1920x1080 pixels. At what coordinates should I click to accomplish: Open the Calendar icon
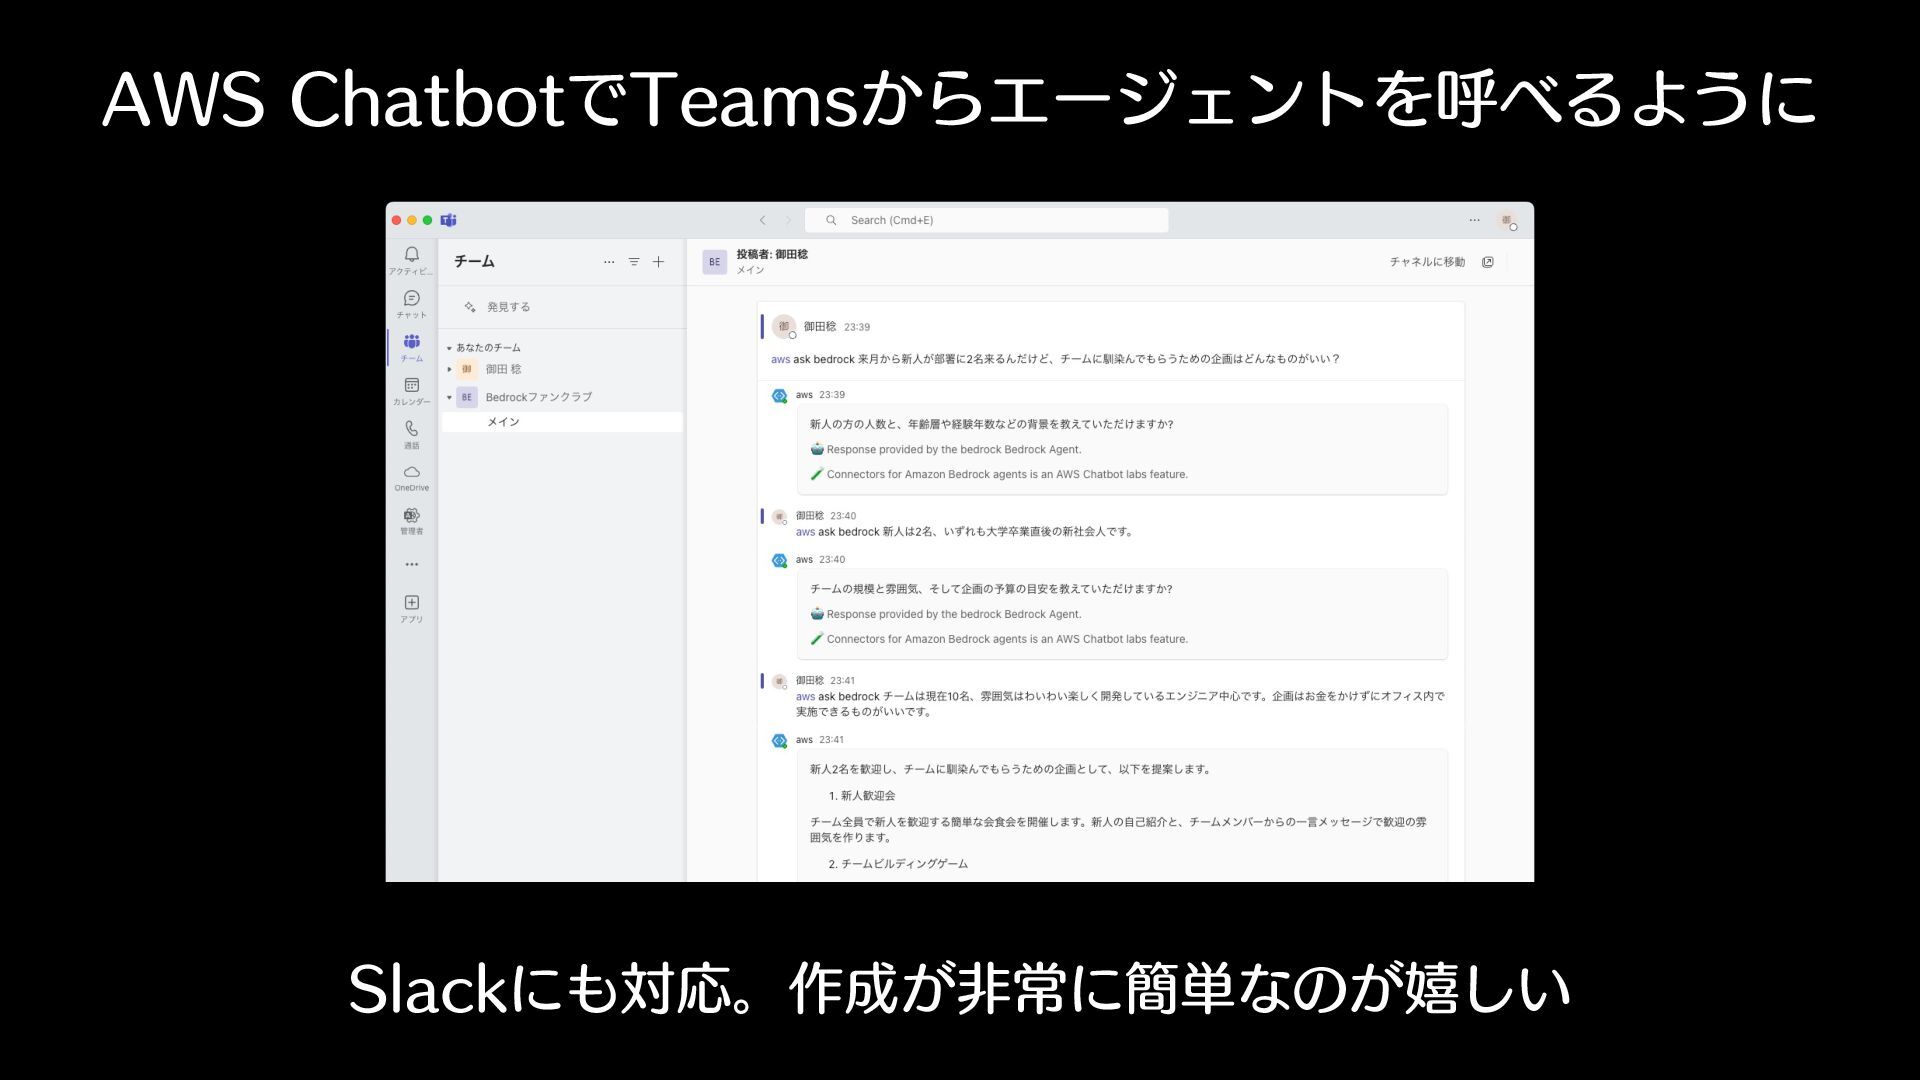[x=411, y=387]
